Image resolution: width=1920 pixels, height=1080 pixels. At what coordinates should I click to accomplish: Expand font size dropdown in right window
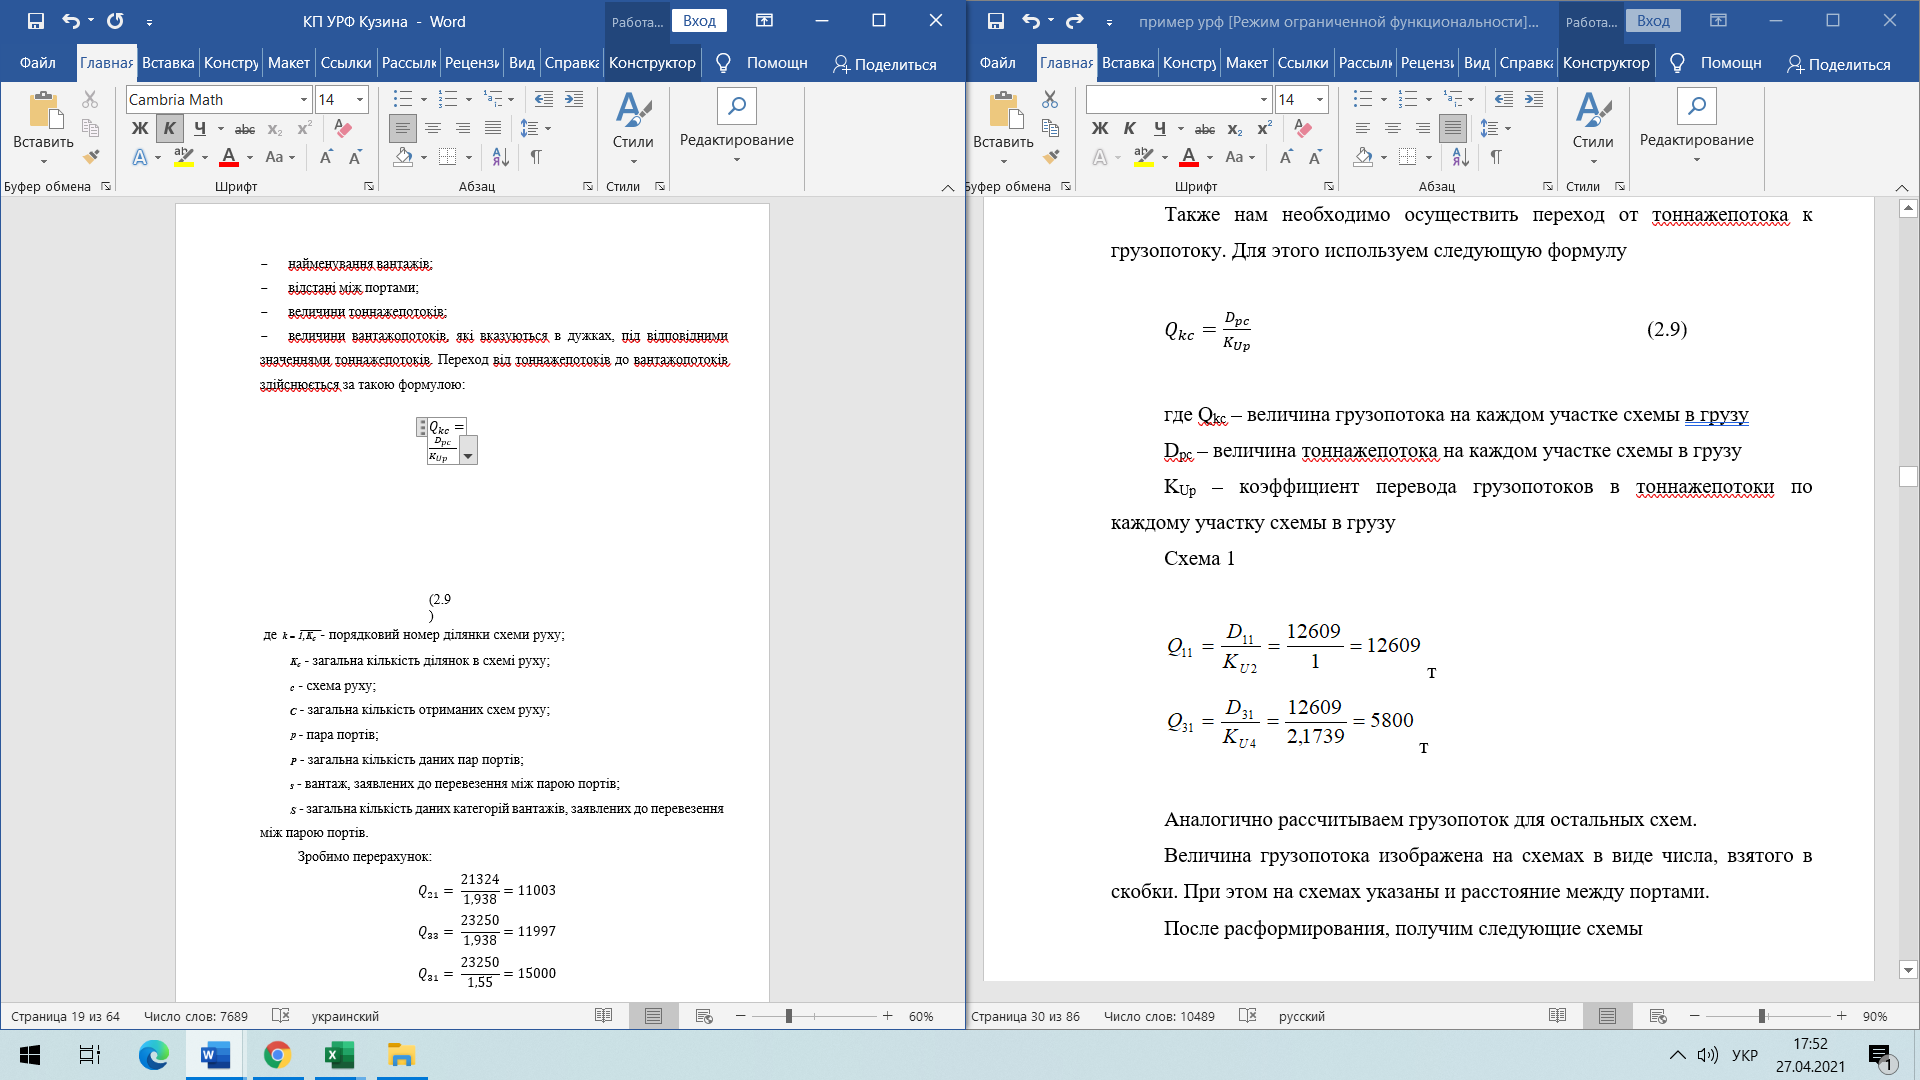(x=1320, y=99)
